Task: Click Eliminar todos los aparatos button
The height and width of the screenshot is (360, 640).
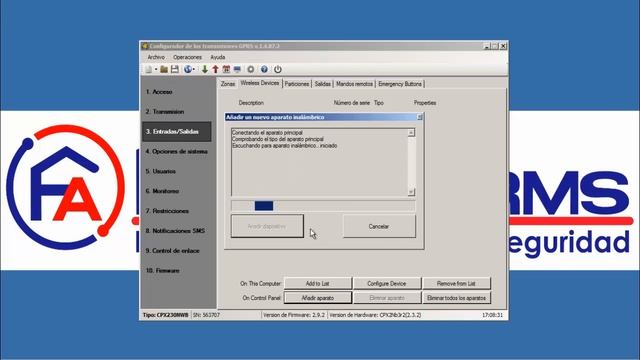Action: pyautogui.click(x=456, y=298)
